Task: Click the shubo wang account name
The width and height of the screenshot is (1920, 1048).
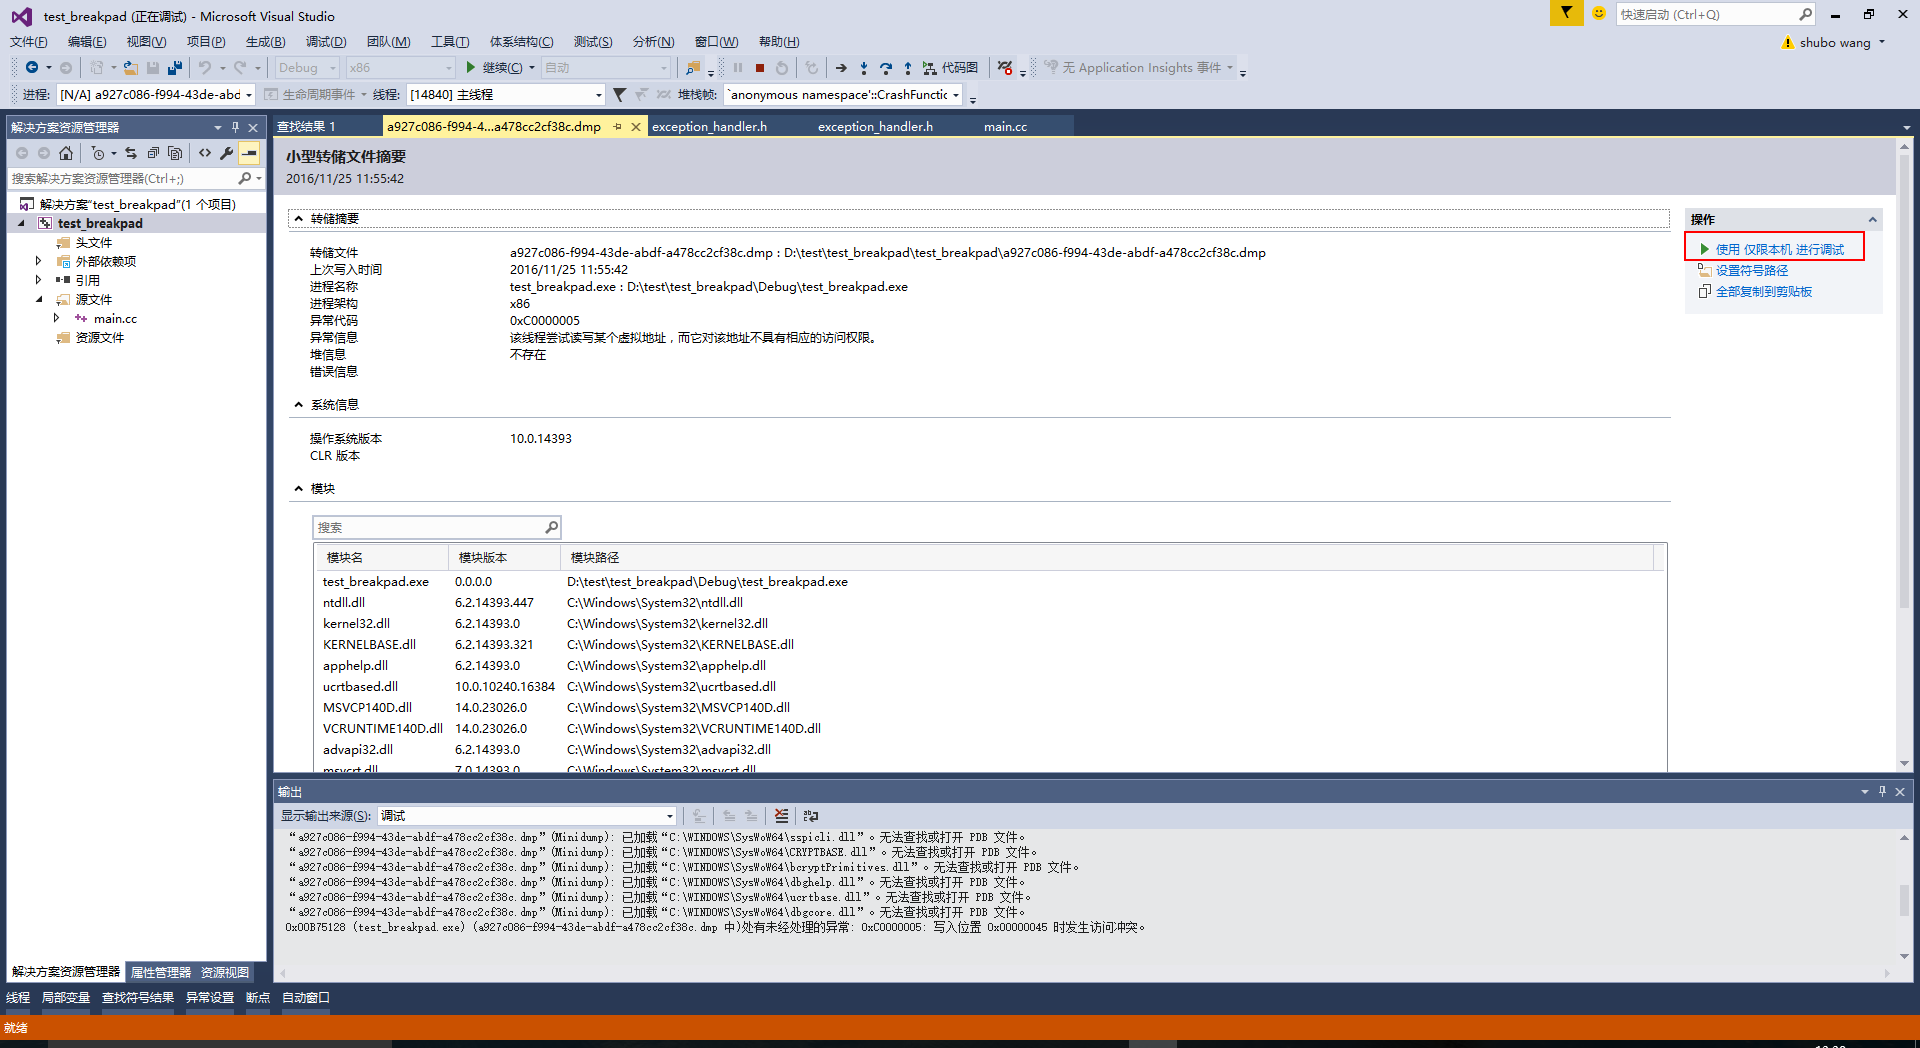Action: (x=1835, y=43)
